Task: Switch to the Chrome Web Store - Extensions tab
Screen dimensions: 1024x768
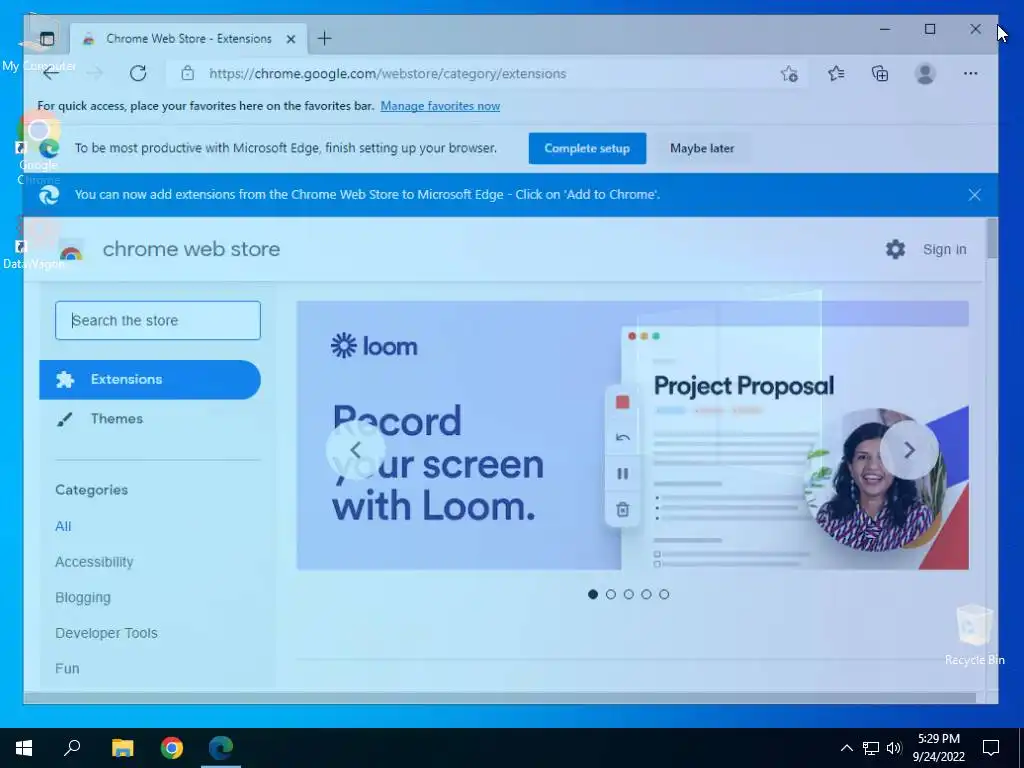Action: coord(188,39)
